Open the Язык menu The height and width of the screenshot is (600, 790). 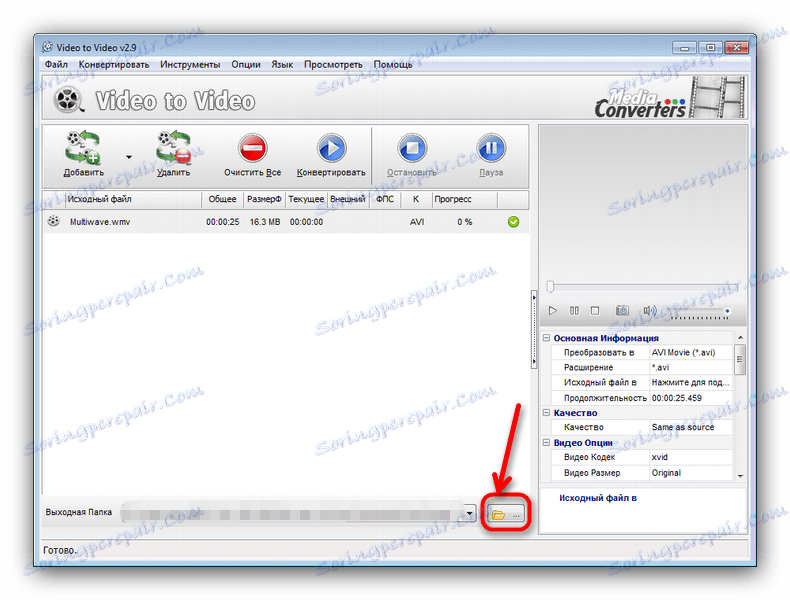tap(282, 64)
